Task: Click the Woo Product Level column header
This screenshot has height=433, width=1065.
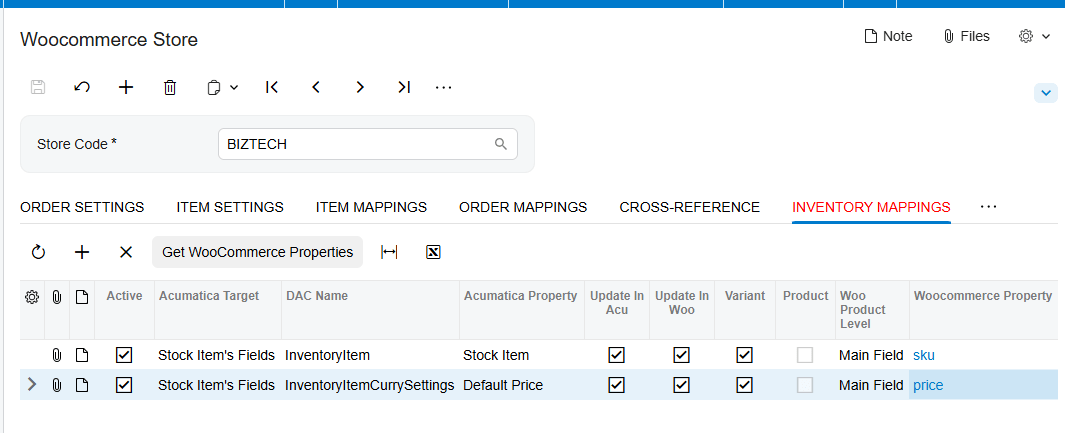Action: pyautogui.click(x=863, y=309)
